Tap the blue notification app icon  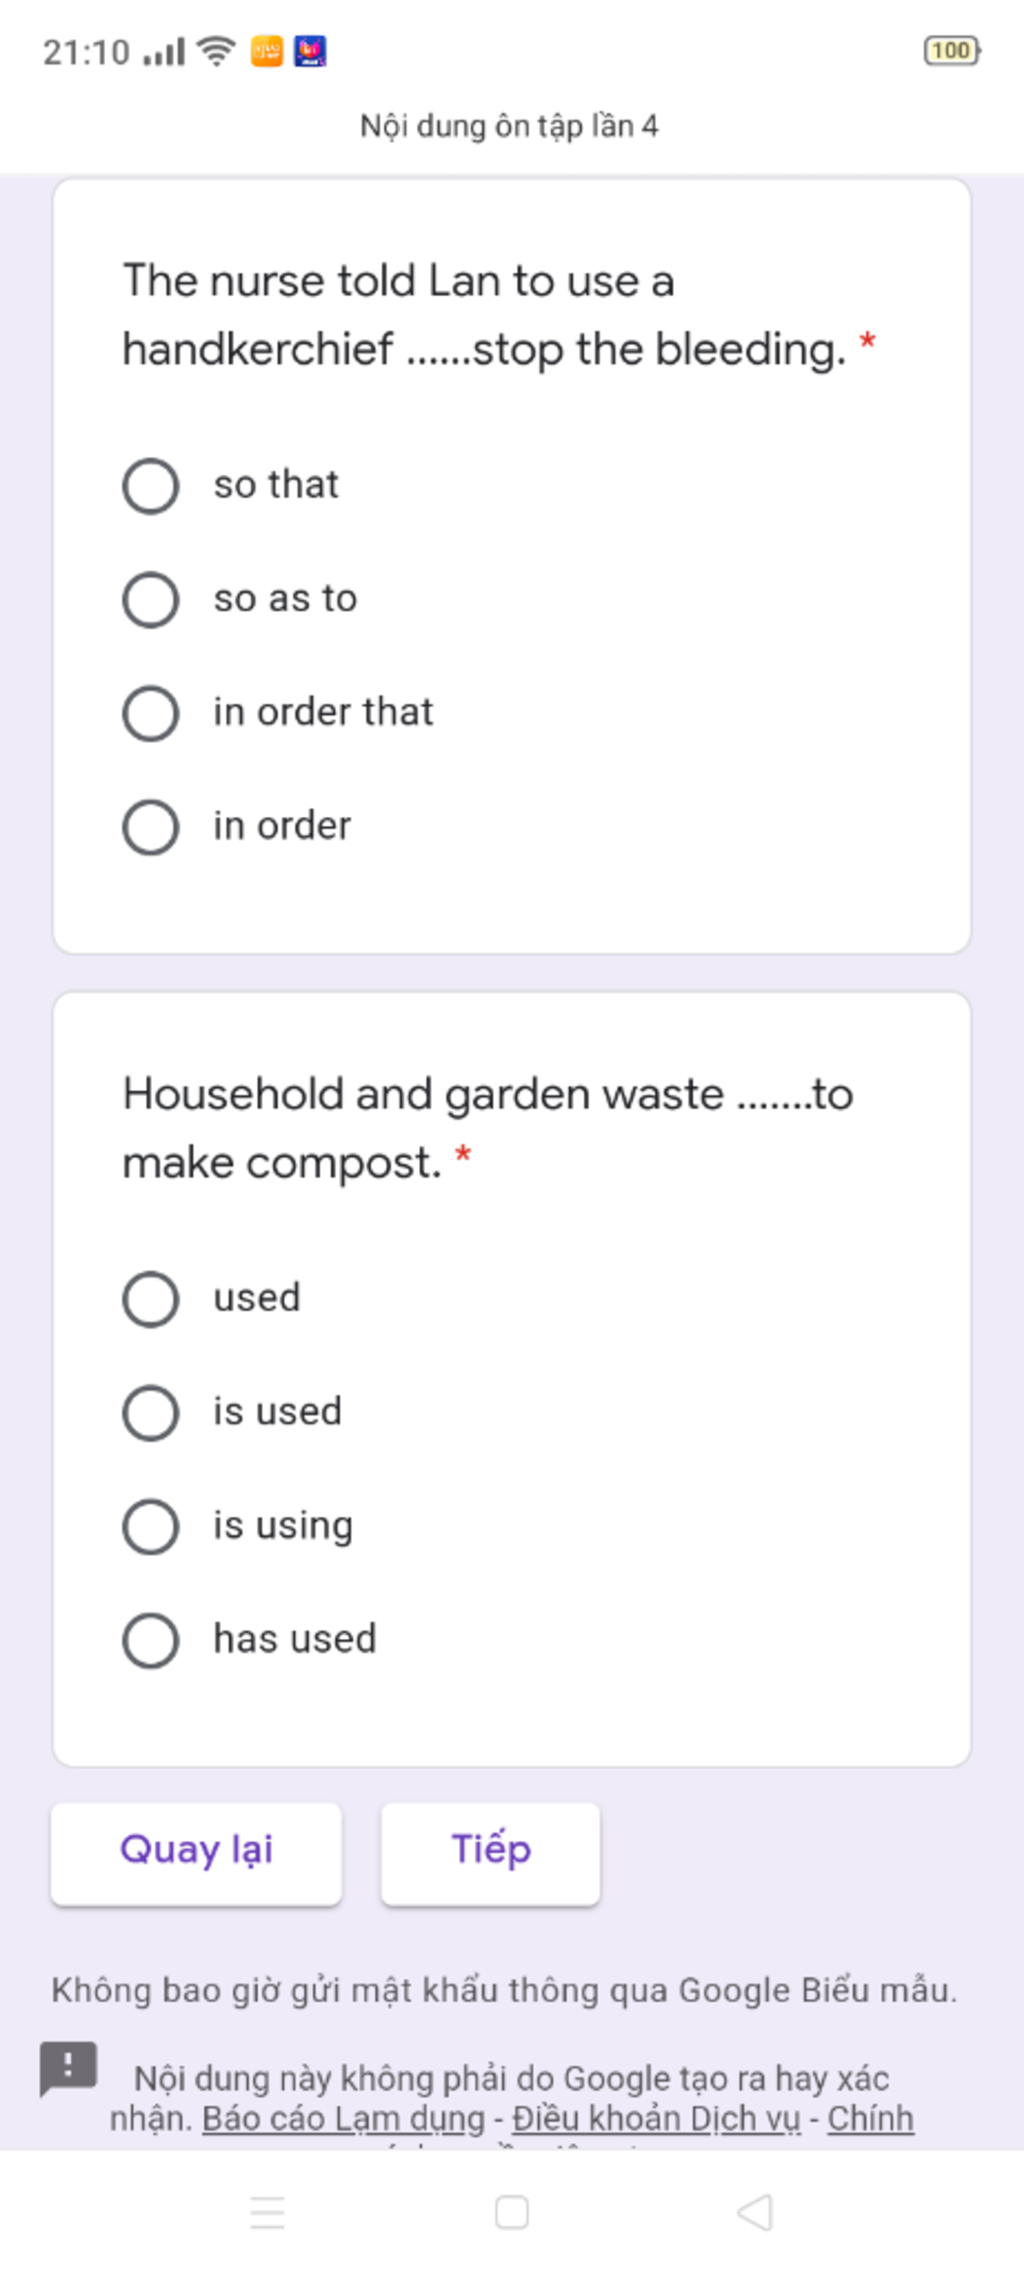[x=310, y=50]
